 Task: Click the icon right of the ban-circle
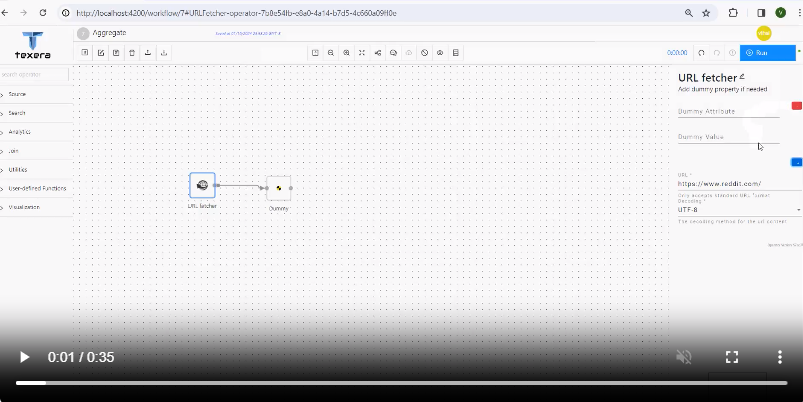coord(440,53)
